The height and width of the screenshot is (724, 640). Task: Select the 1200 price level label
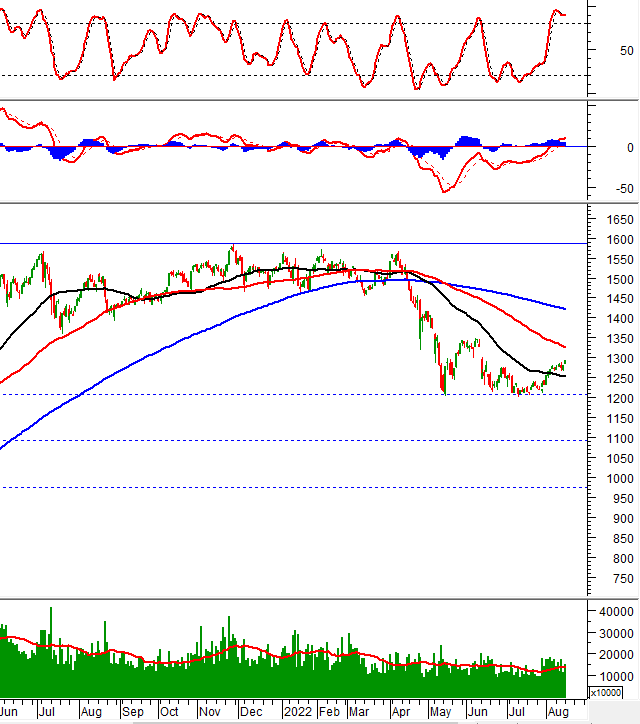[620, 398]
